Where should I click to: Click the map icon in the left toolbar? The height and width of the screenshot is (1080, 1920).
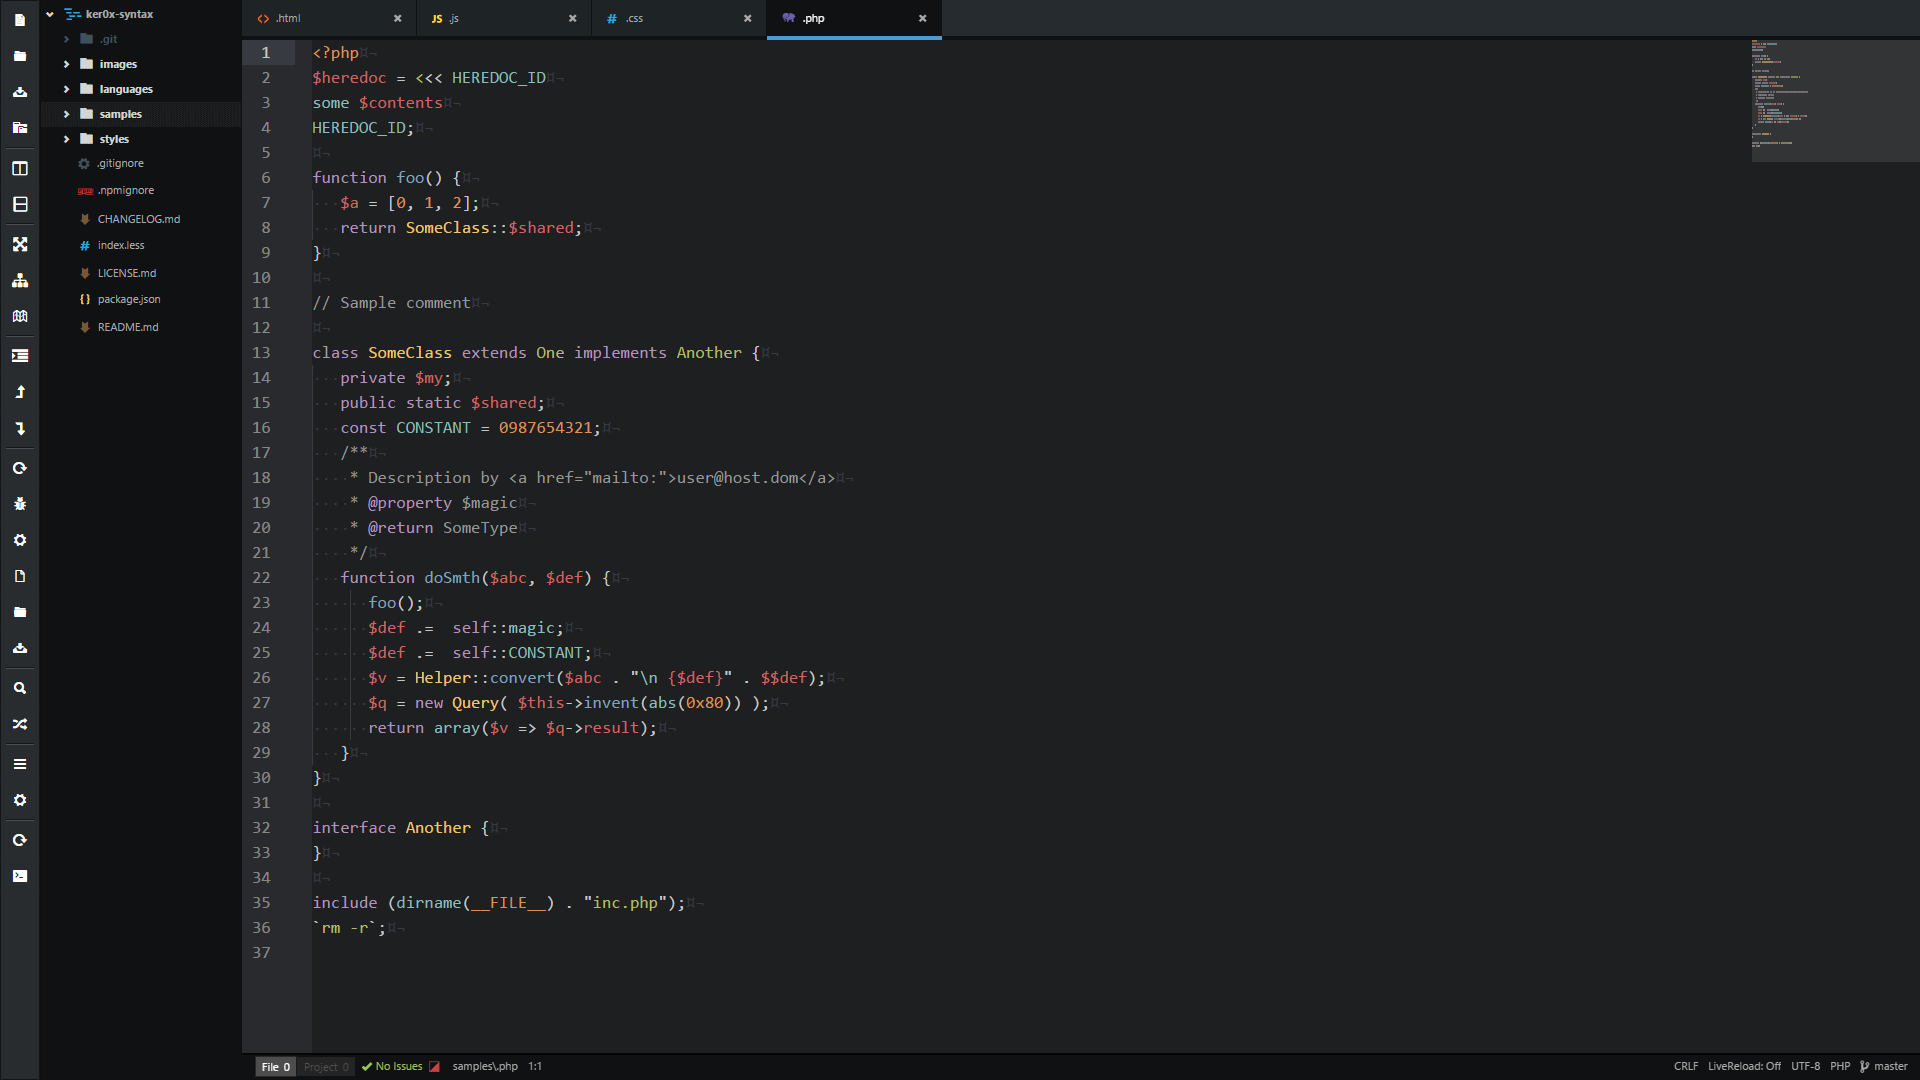click(20, 316)
